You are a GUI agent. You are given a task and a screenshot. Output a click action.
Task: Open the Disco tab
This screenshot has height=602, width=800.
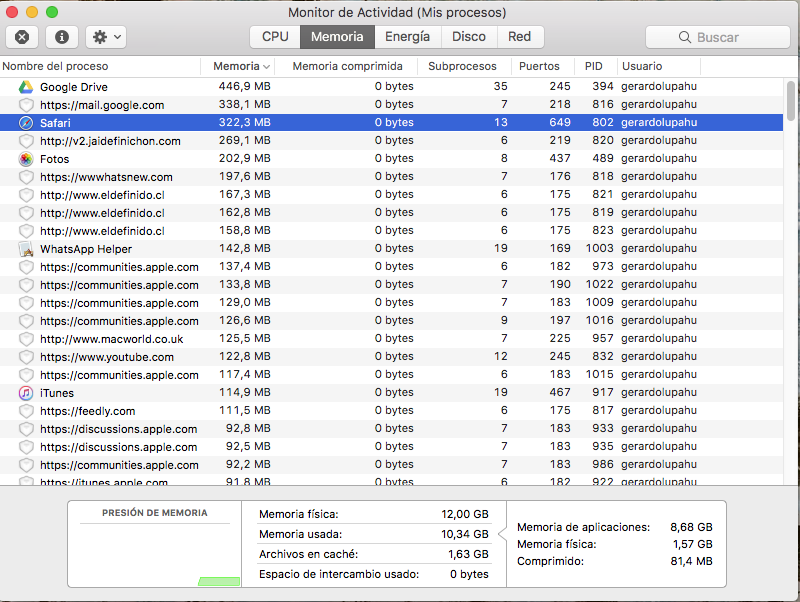468,37
